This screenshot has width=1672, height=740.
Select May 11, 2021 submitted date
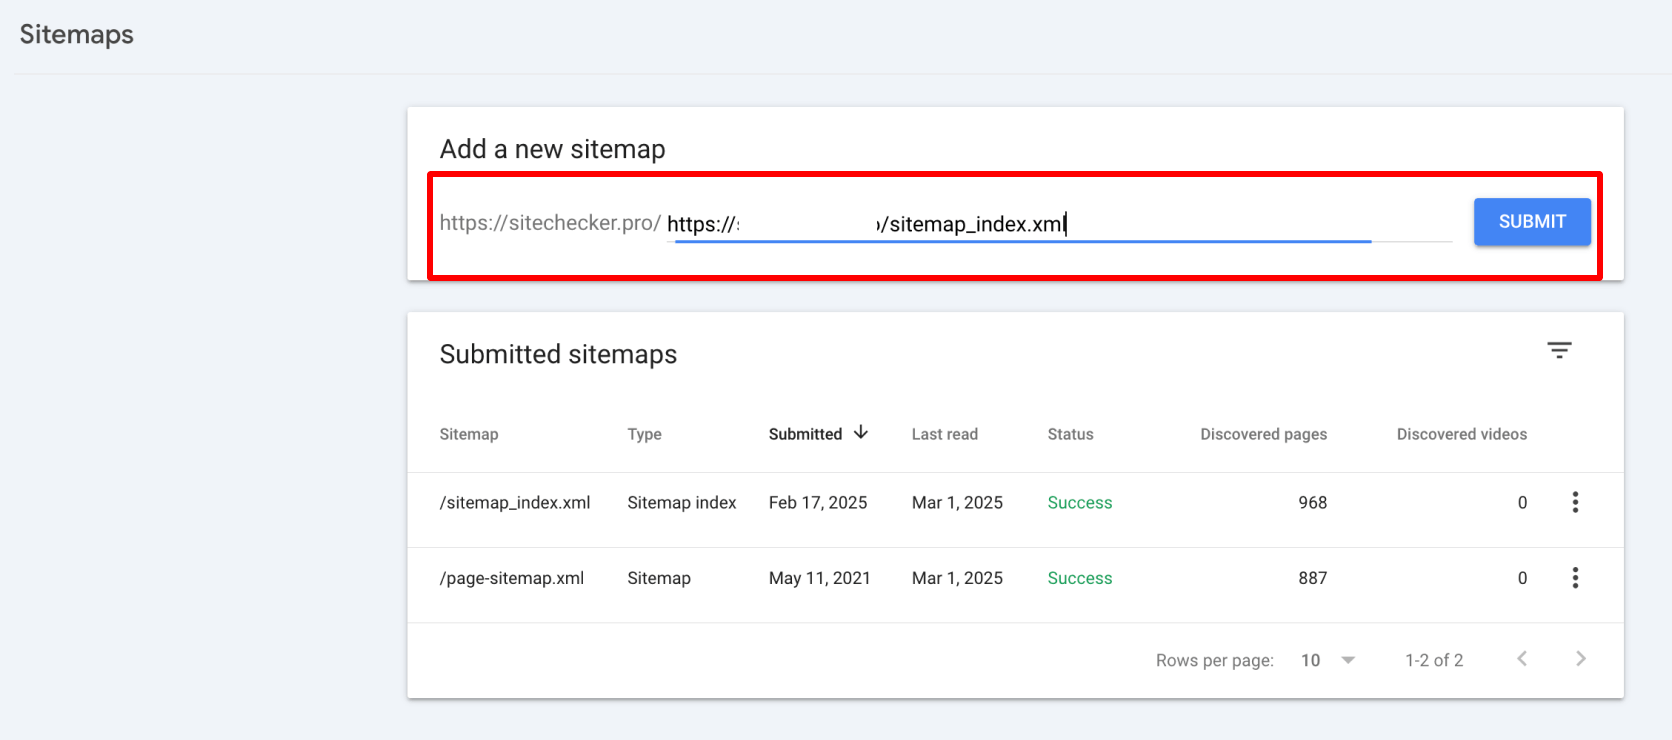(820, 578)
